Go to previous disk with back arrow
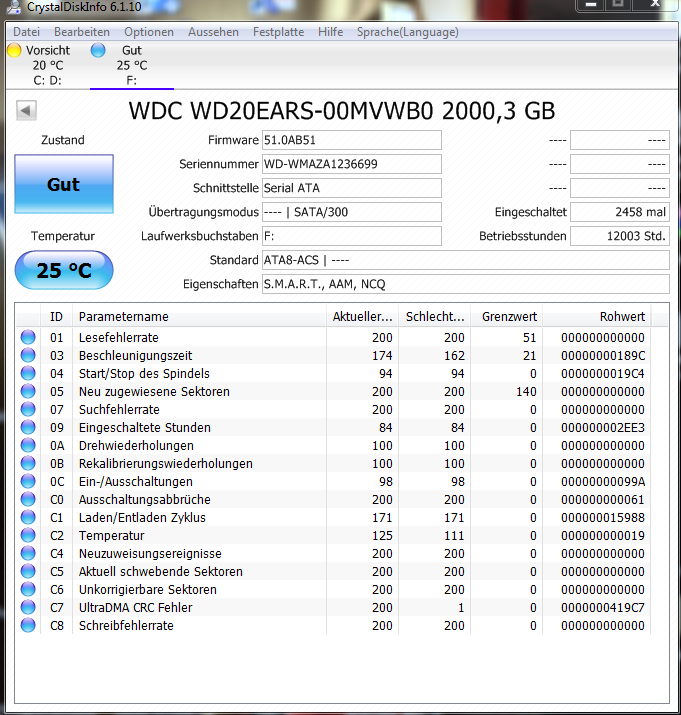 [x=26, y=110]
